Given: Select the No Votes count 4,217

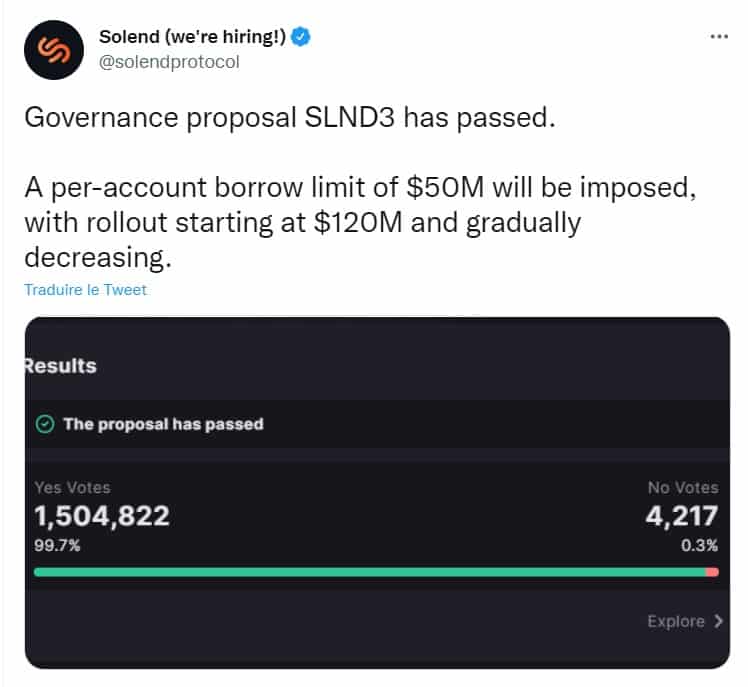Looking at the screenshot, I should point(682,516).
